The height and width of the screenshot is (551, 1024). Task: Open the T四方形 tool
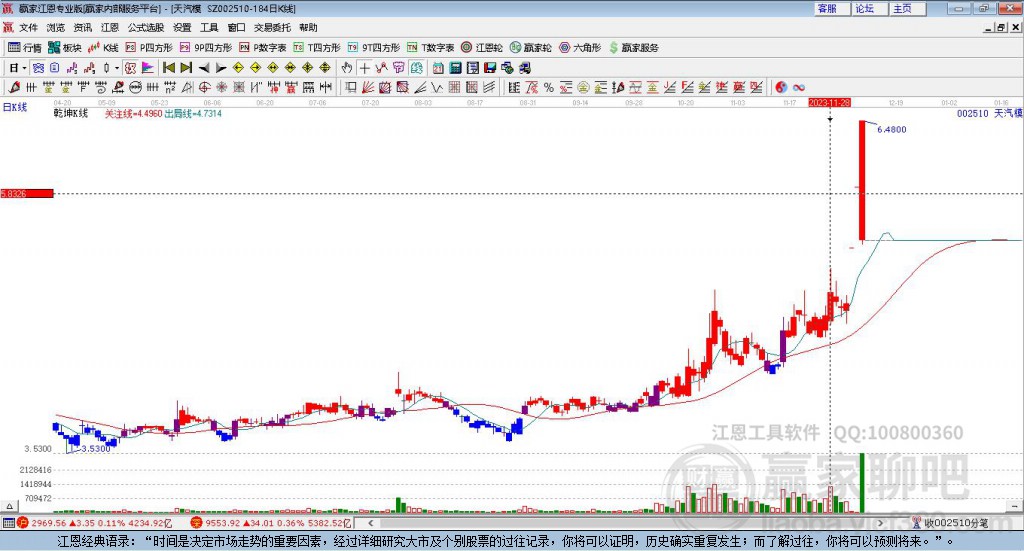click(x=317, y=48)
